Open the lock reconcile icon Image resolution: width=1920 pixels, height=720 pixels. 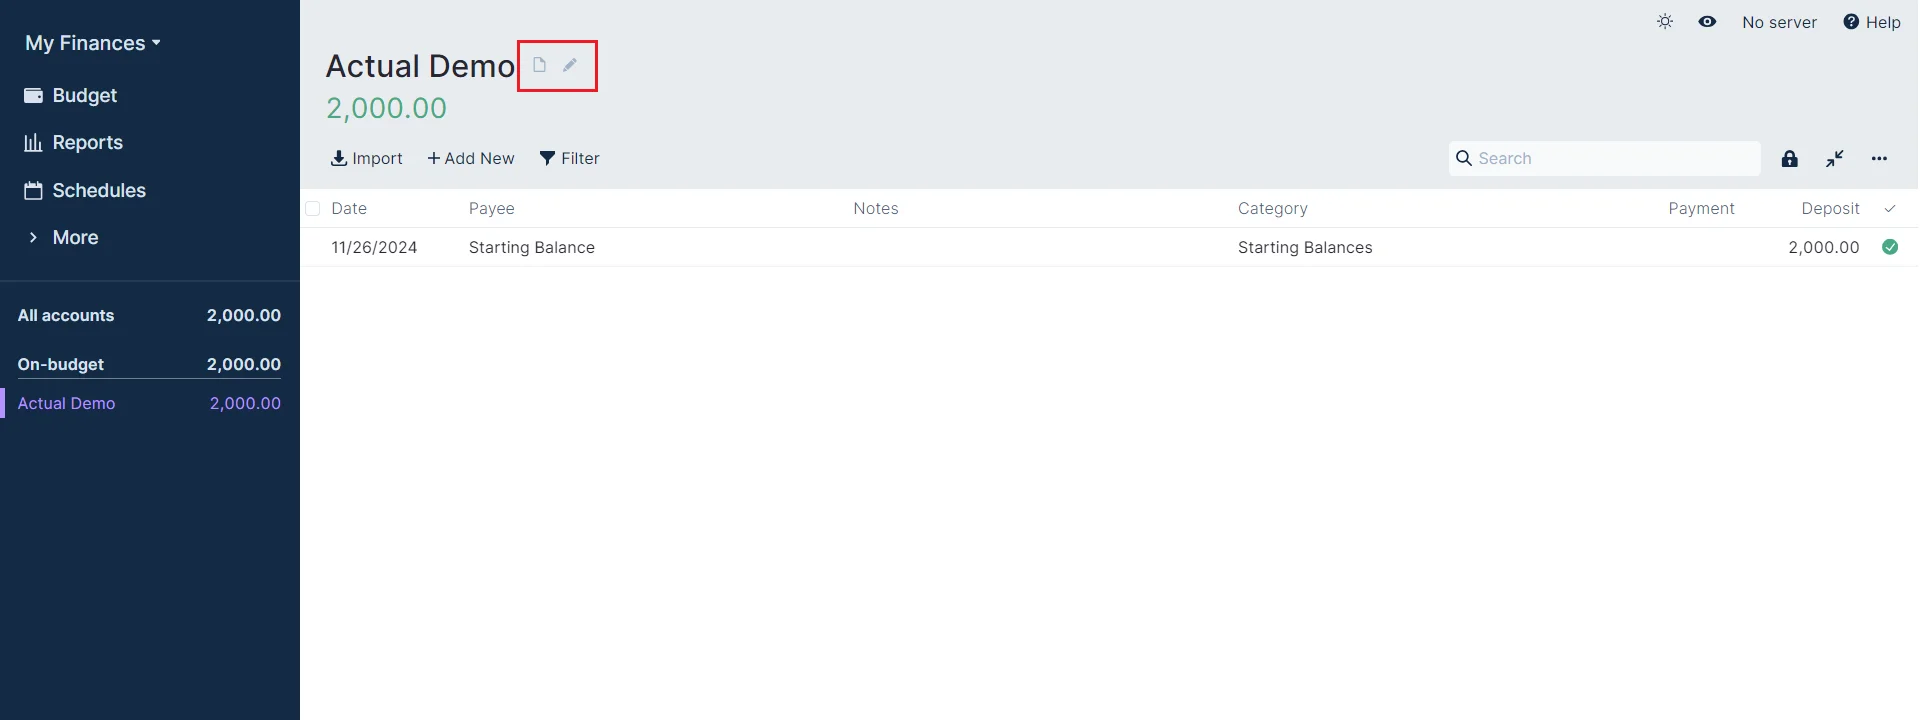tap(1790, 159)
